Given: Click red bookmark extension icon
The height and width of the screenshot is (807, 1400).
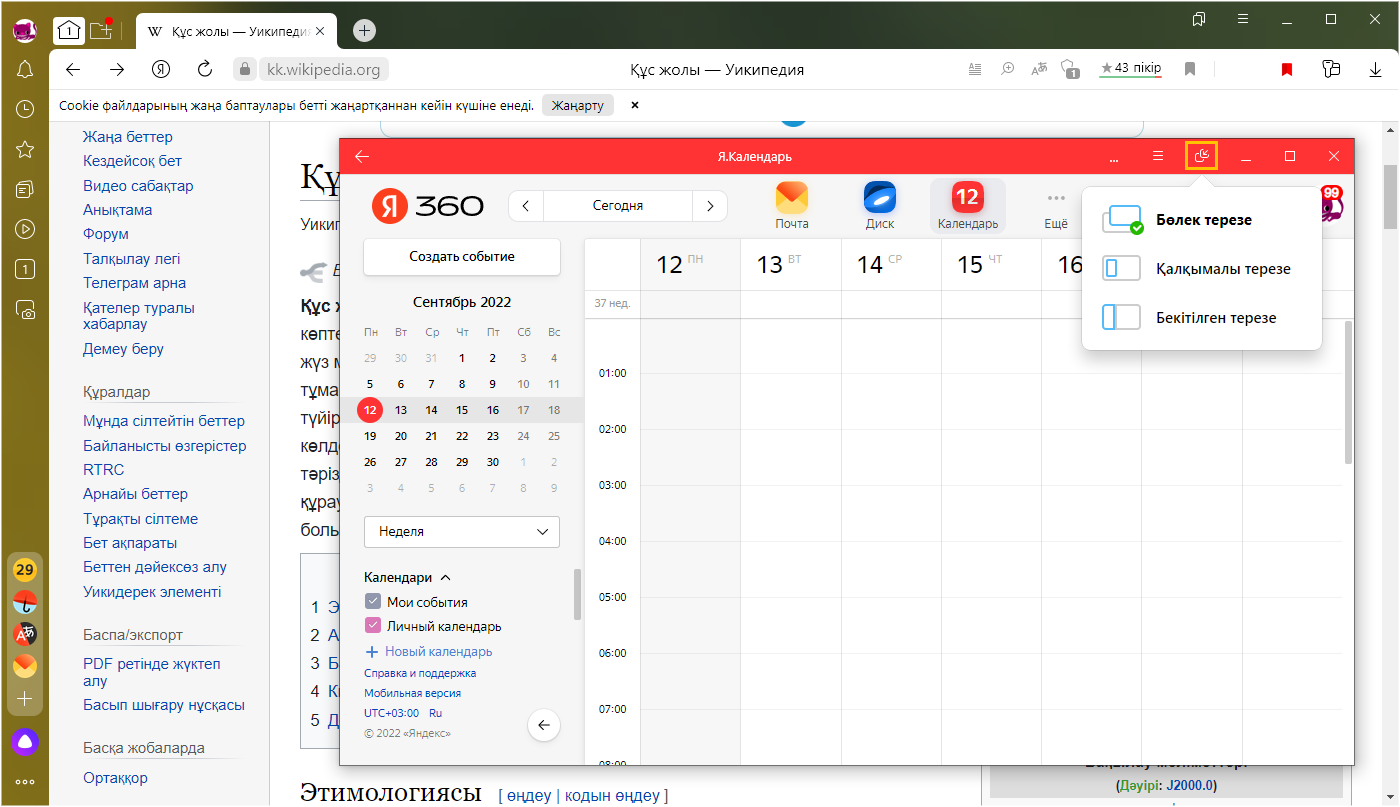Looking at the screenshot, I should click(1287, 69).
